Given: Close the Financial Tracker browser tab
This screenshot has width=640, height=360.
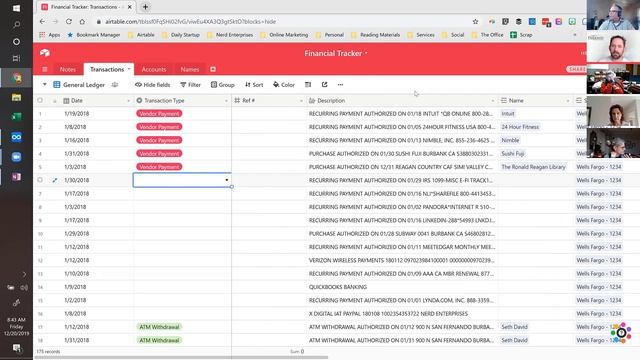Looking at the screenshot, I should click(130, 7).
